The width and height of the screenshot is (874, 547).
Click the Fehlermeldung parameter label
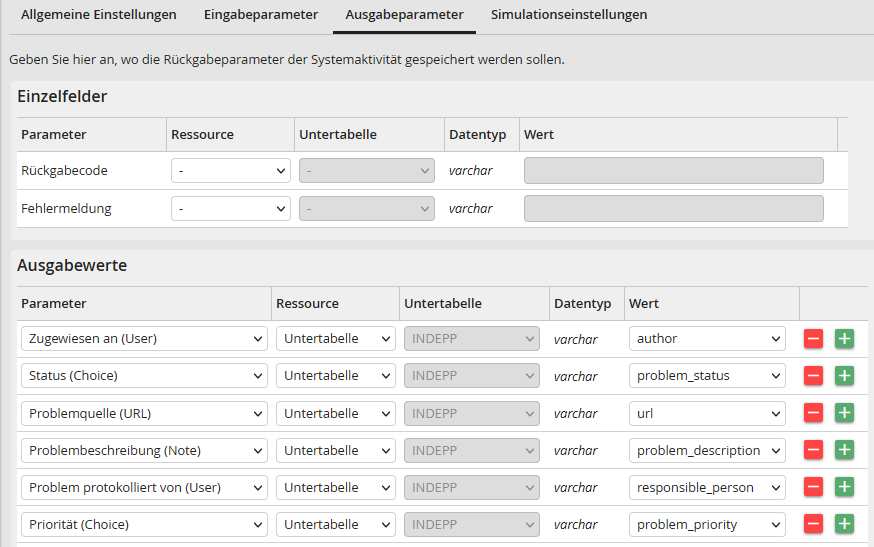[66, 209]
